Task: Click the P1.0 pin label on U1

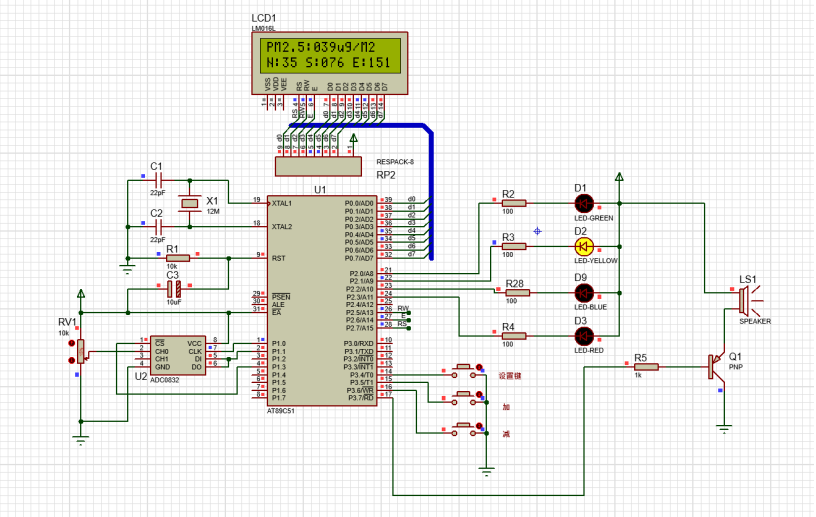Action: pos(278,343)
